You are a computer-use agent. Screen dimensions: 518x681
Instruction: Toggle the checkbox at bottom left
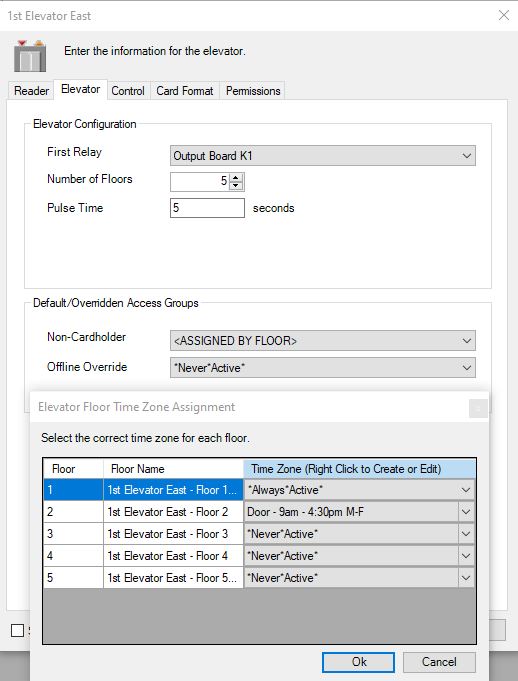click(x=17, y=630)
